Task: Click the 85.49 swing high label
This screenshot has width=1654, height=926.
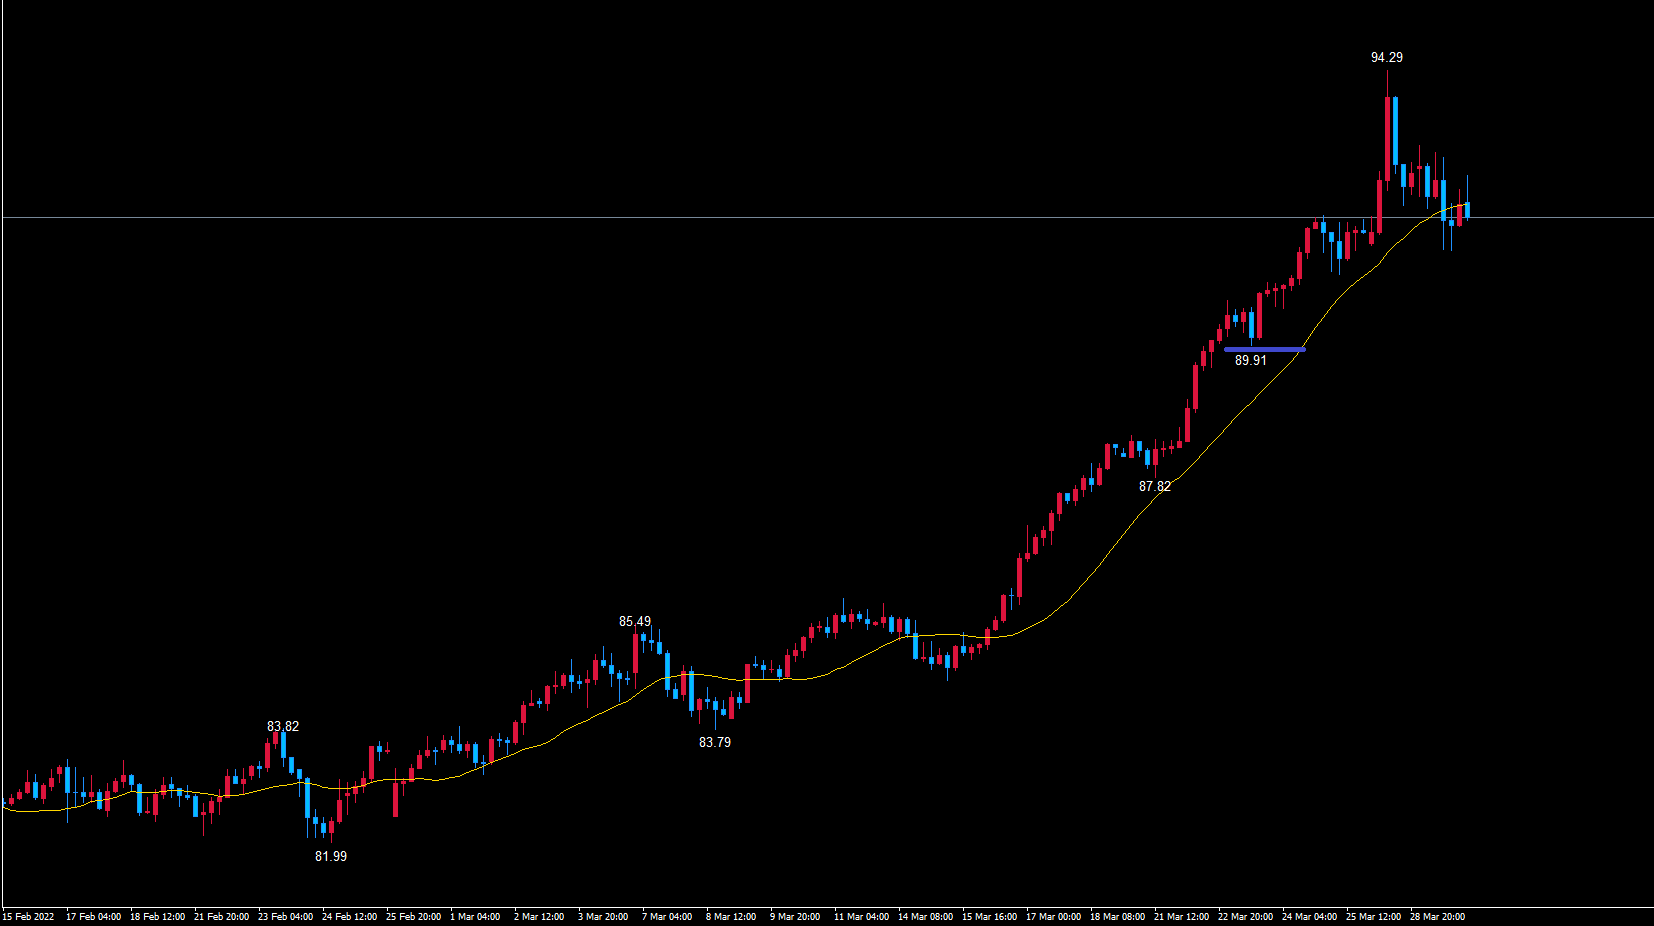Action: click(x=634, y=622)
